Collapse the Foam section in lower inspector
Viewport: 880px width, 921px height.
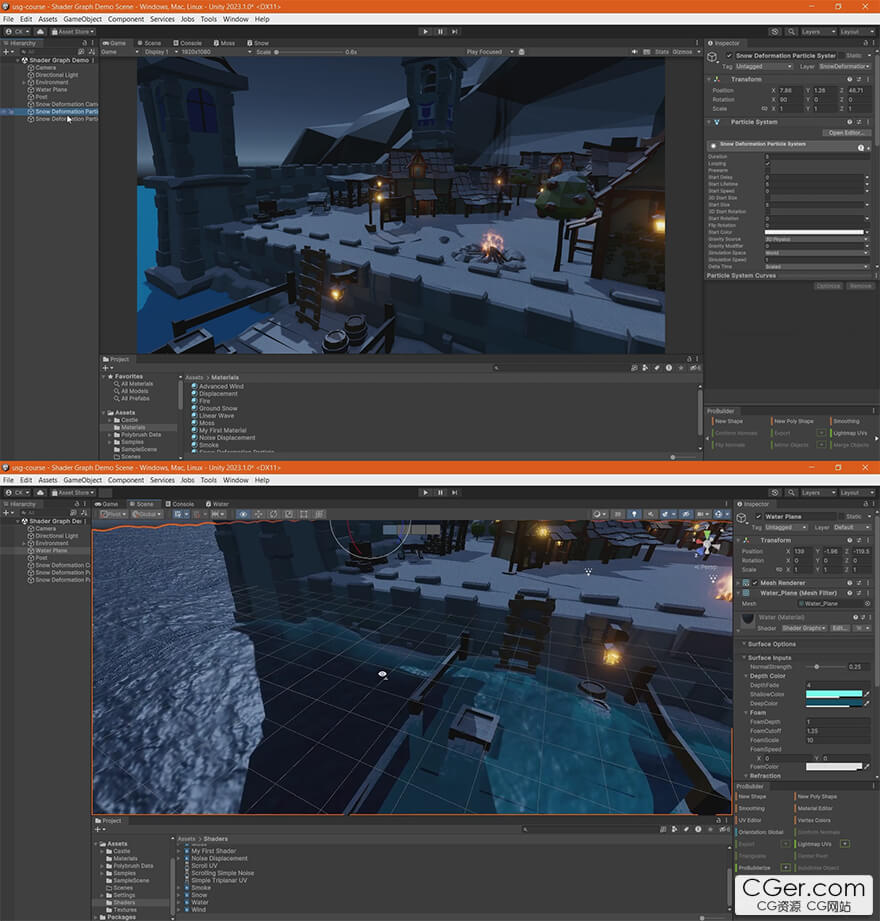(746, 712)
